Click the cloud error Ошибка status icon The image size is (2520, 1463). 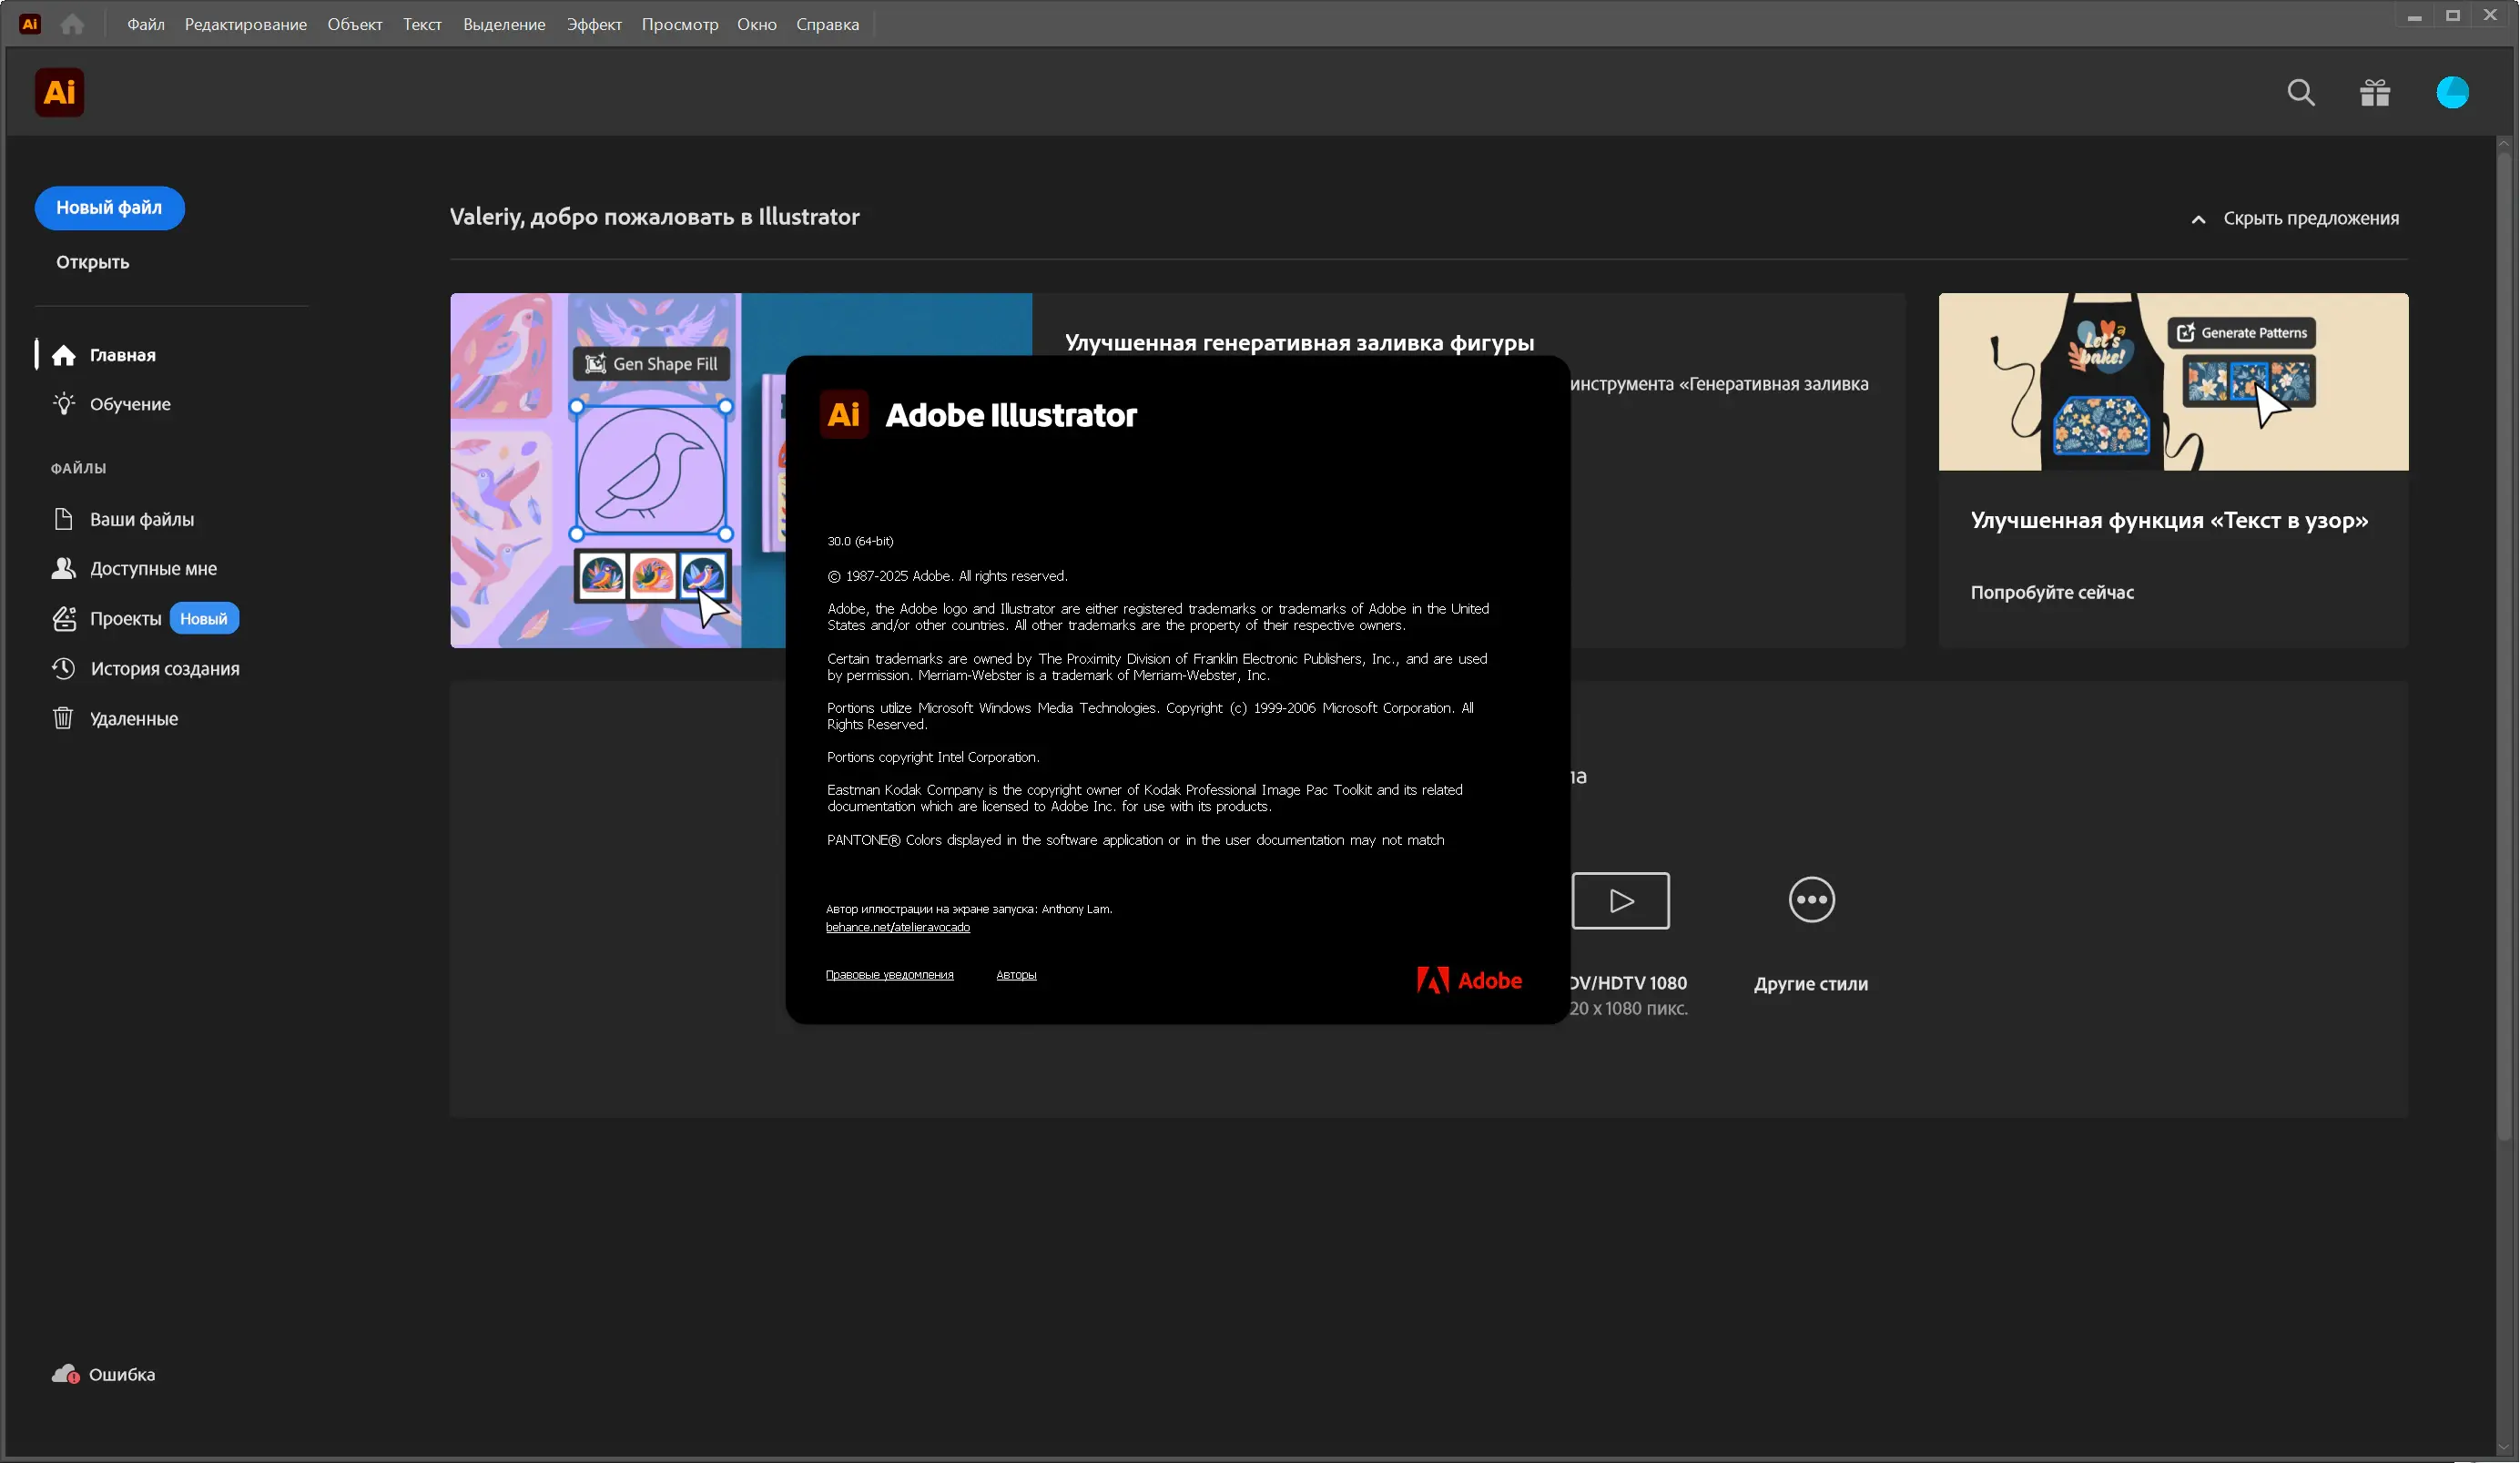tap(66, 1374)
